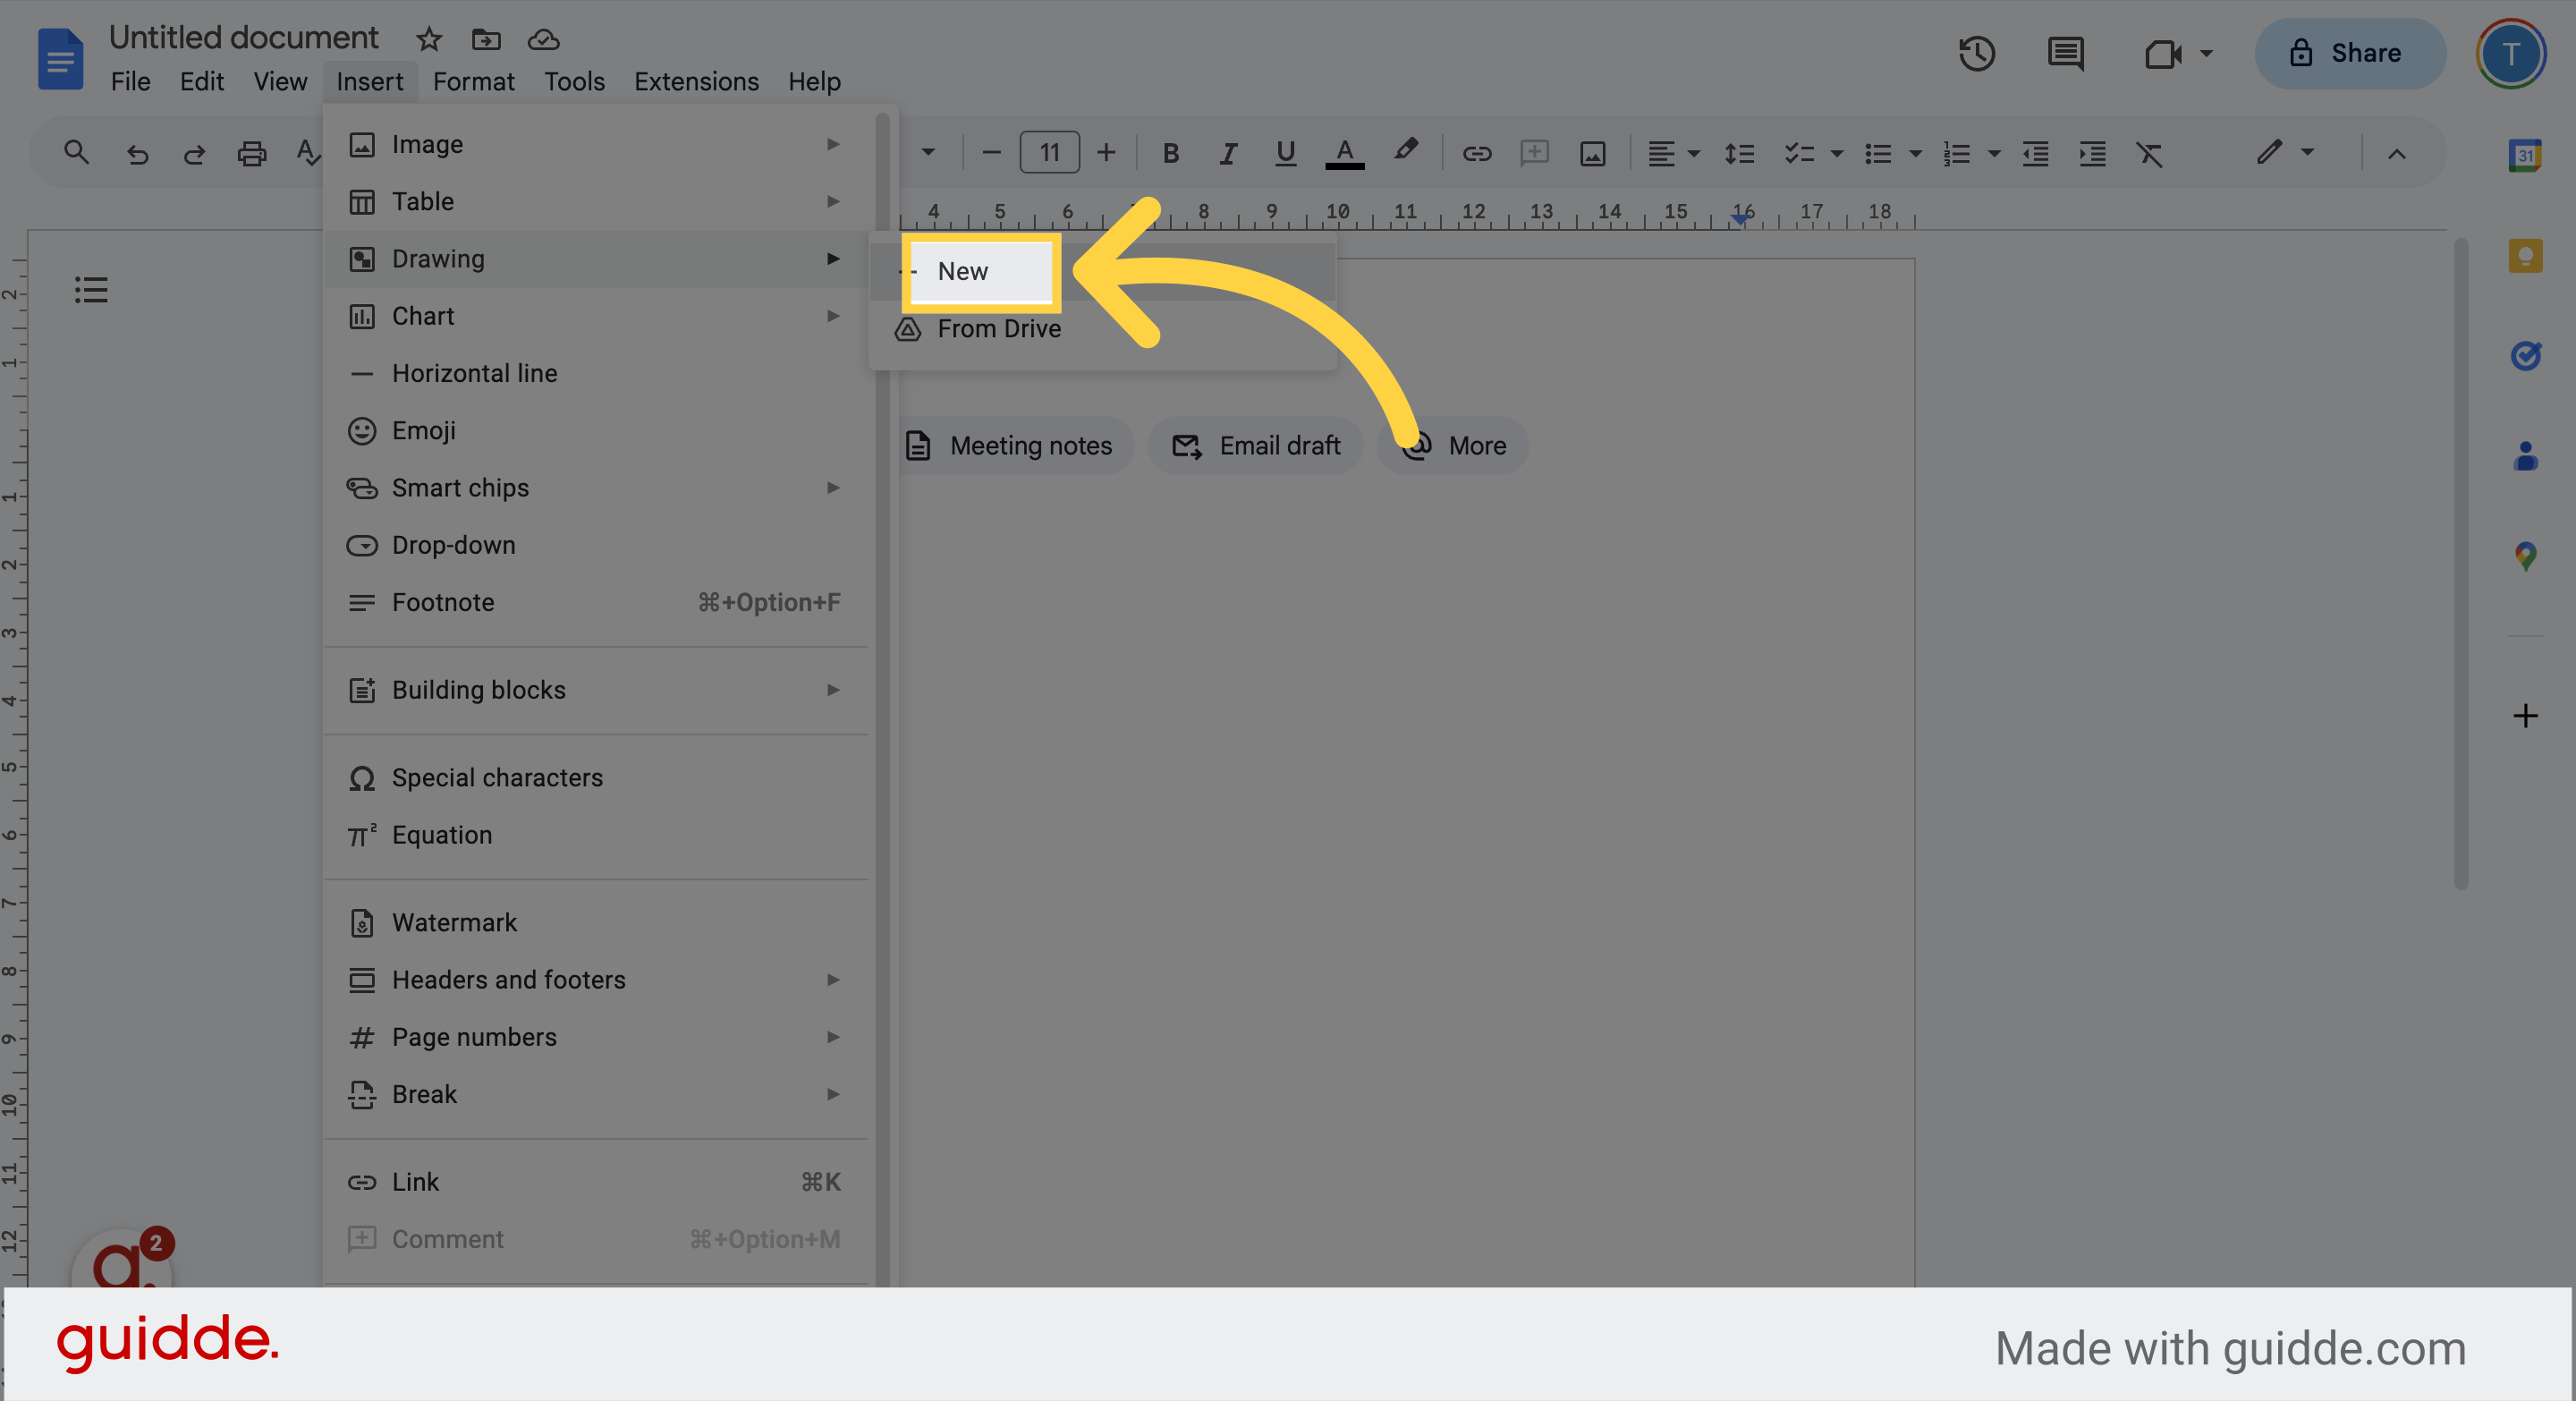Toggle the checklist button
2576x1401 pixels.
click(x=1799, y=153)
